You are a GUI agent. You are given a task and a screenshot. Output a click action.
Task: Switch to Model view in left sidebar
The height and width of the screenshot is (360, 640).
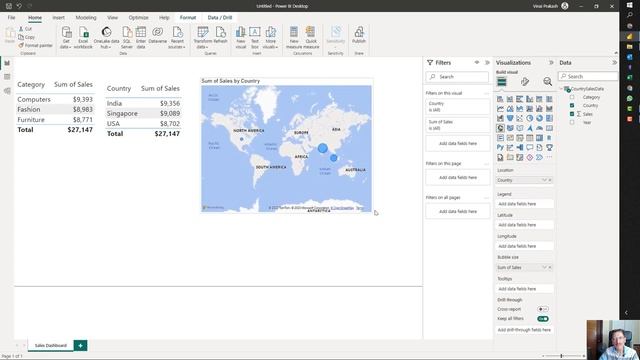pyautogui.click(x=7, y=91)
